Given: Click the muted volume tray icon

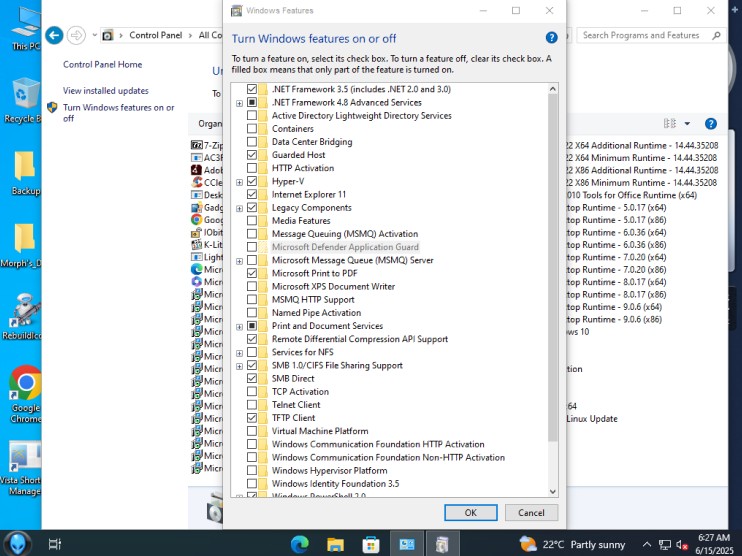Looking at the screenshot, I should (681, 545).
